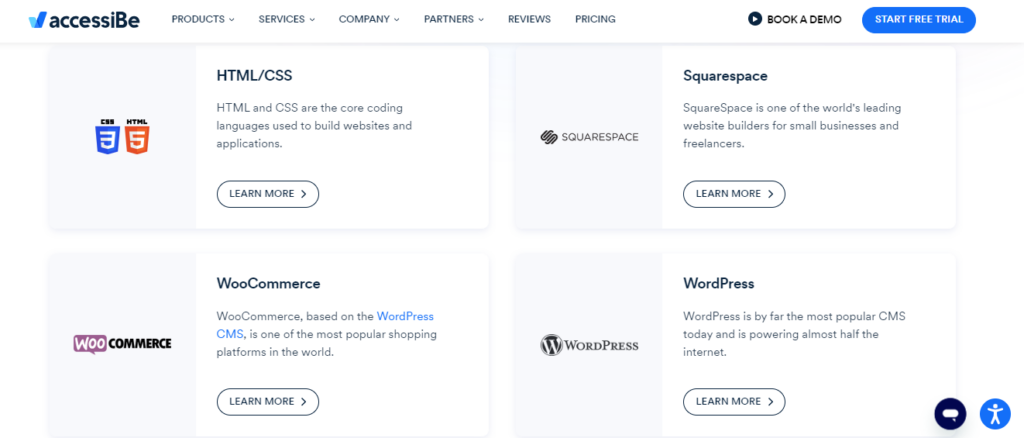Open the accessibility widget icon
Image resolution: width=1024 pixels, height=438 pixels.
pyautogui.click(x=995, y=413)
